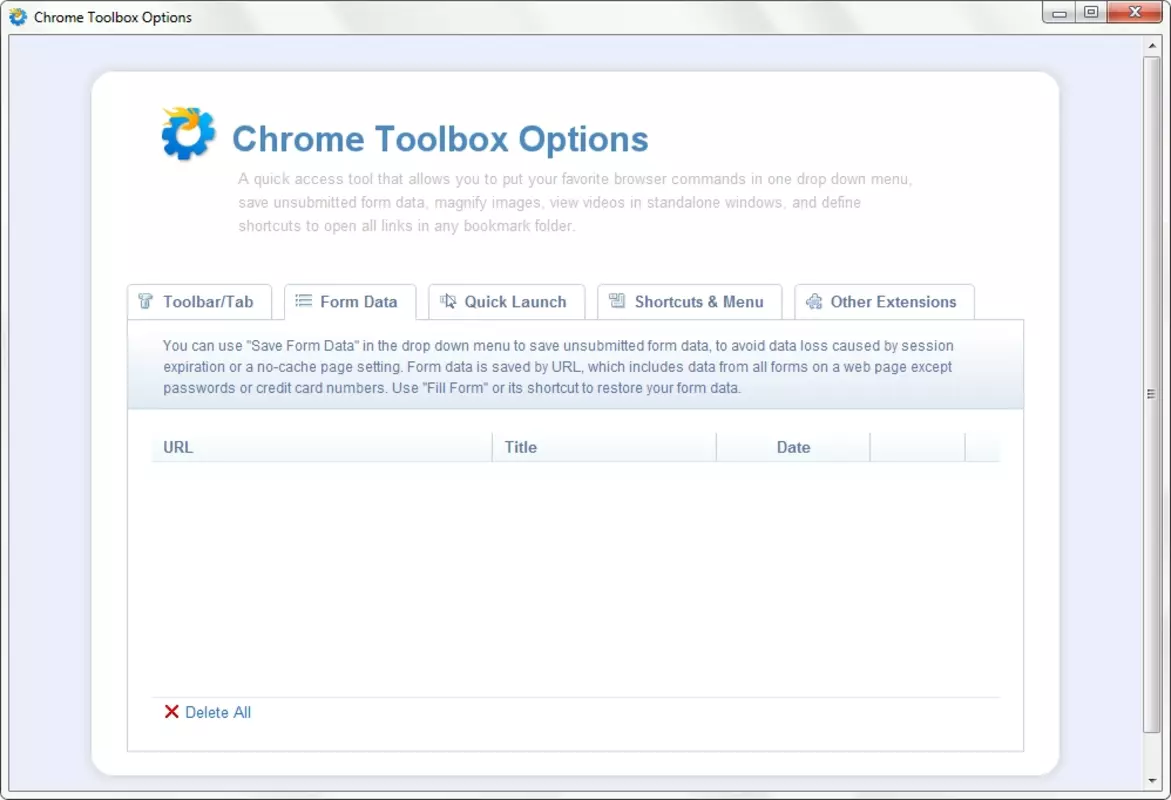Minimize the Chrome Toolbox Options window
The image size is (1171, 800).
1059,13
